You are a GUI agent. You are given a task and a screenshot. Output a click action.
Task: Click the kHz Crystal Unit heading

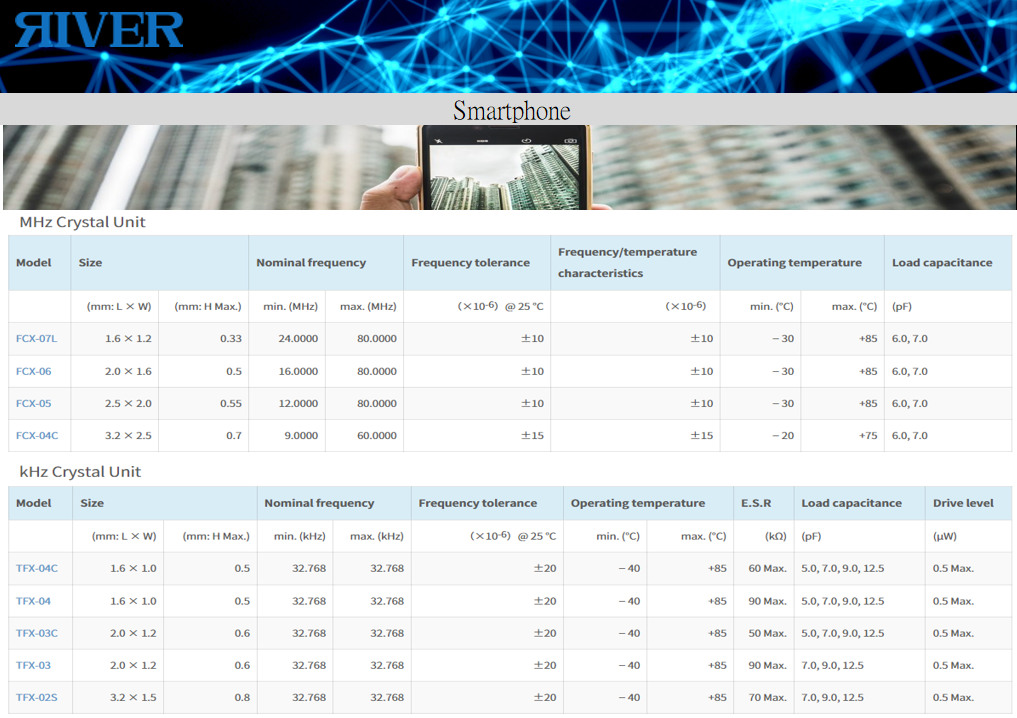coord(80,472)
